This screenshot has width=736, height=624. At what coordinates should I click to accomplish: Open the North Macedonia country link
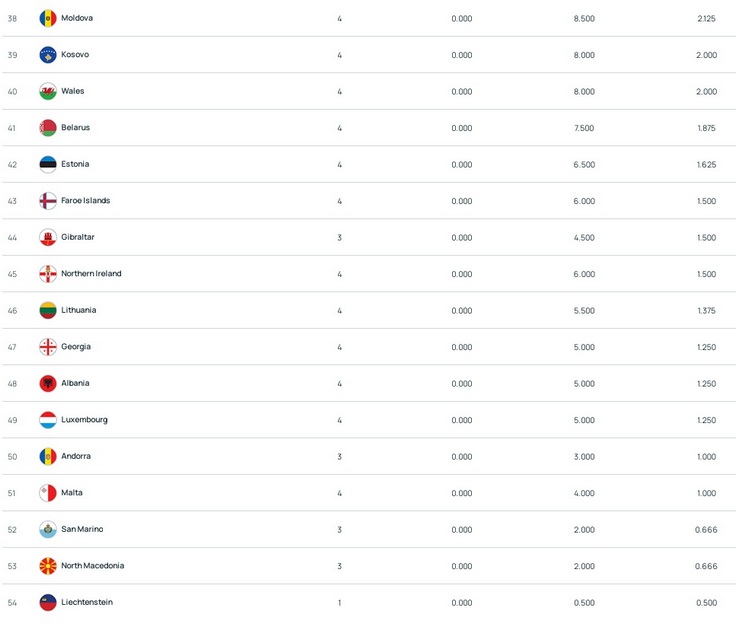[x=92, y=566]
